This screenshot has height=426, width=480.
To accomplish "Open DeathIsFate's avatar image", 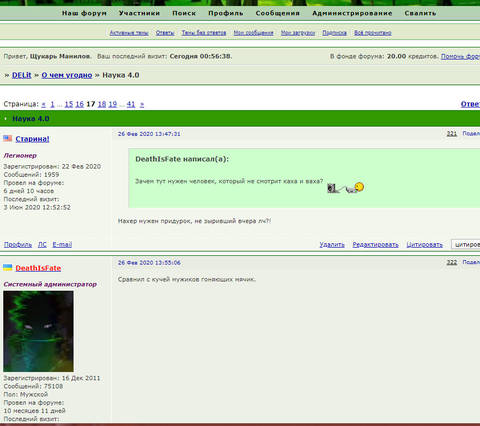I will tap(38, 331).
